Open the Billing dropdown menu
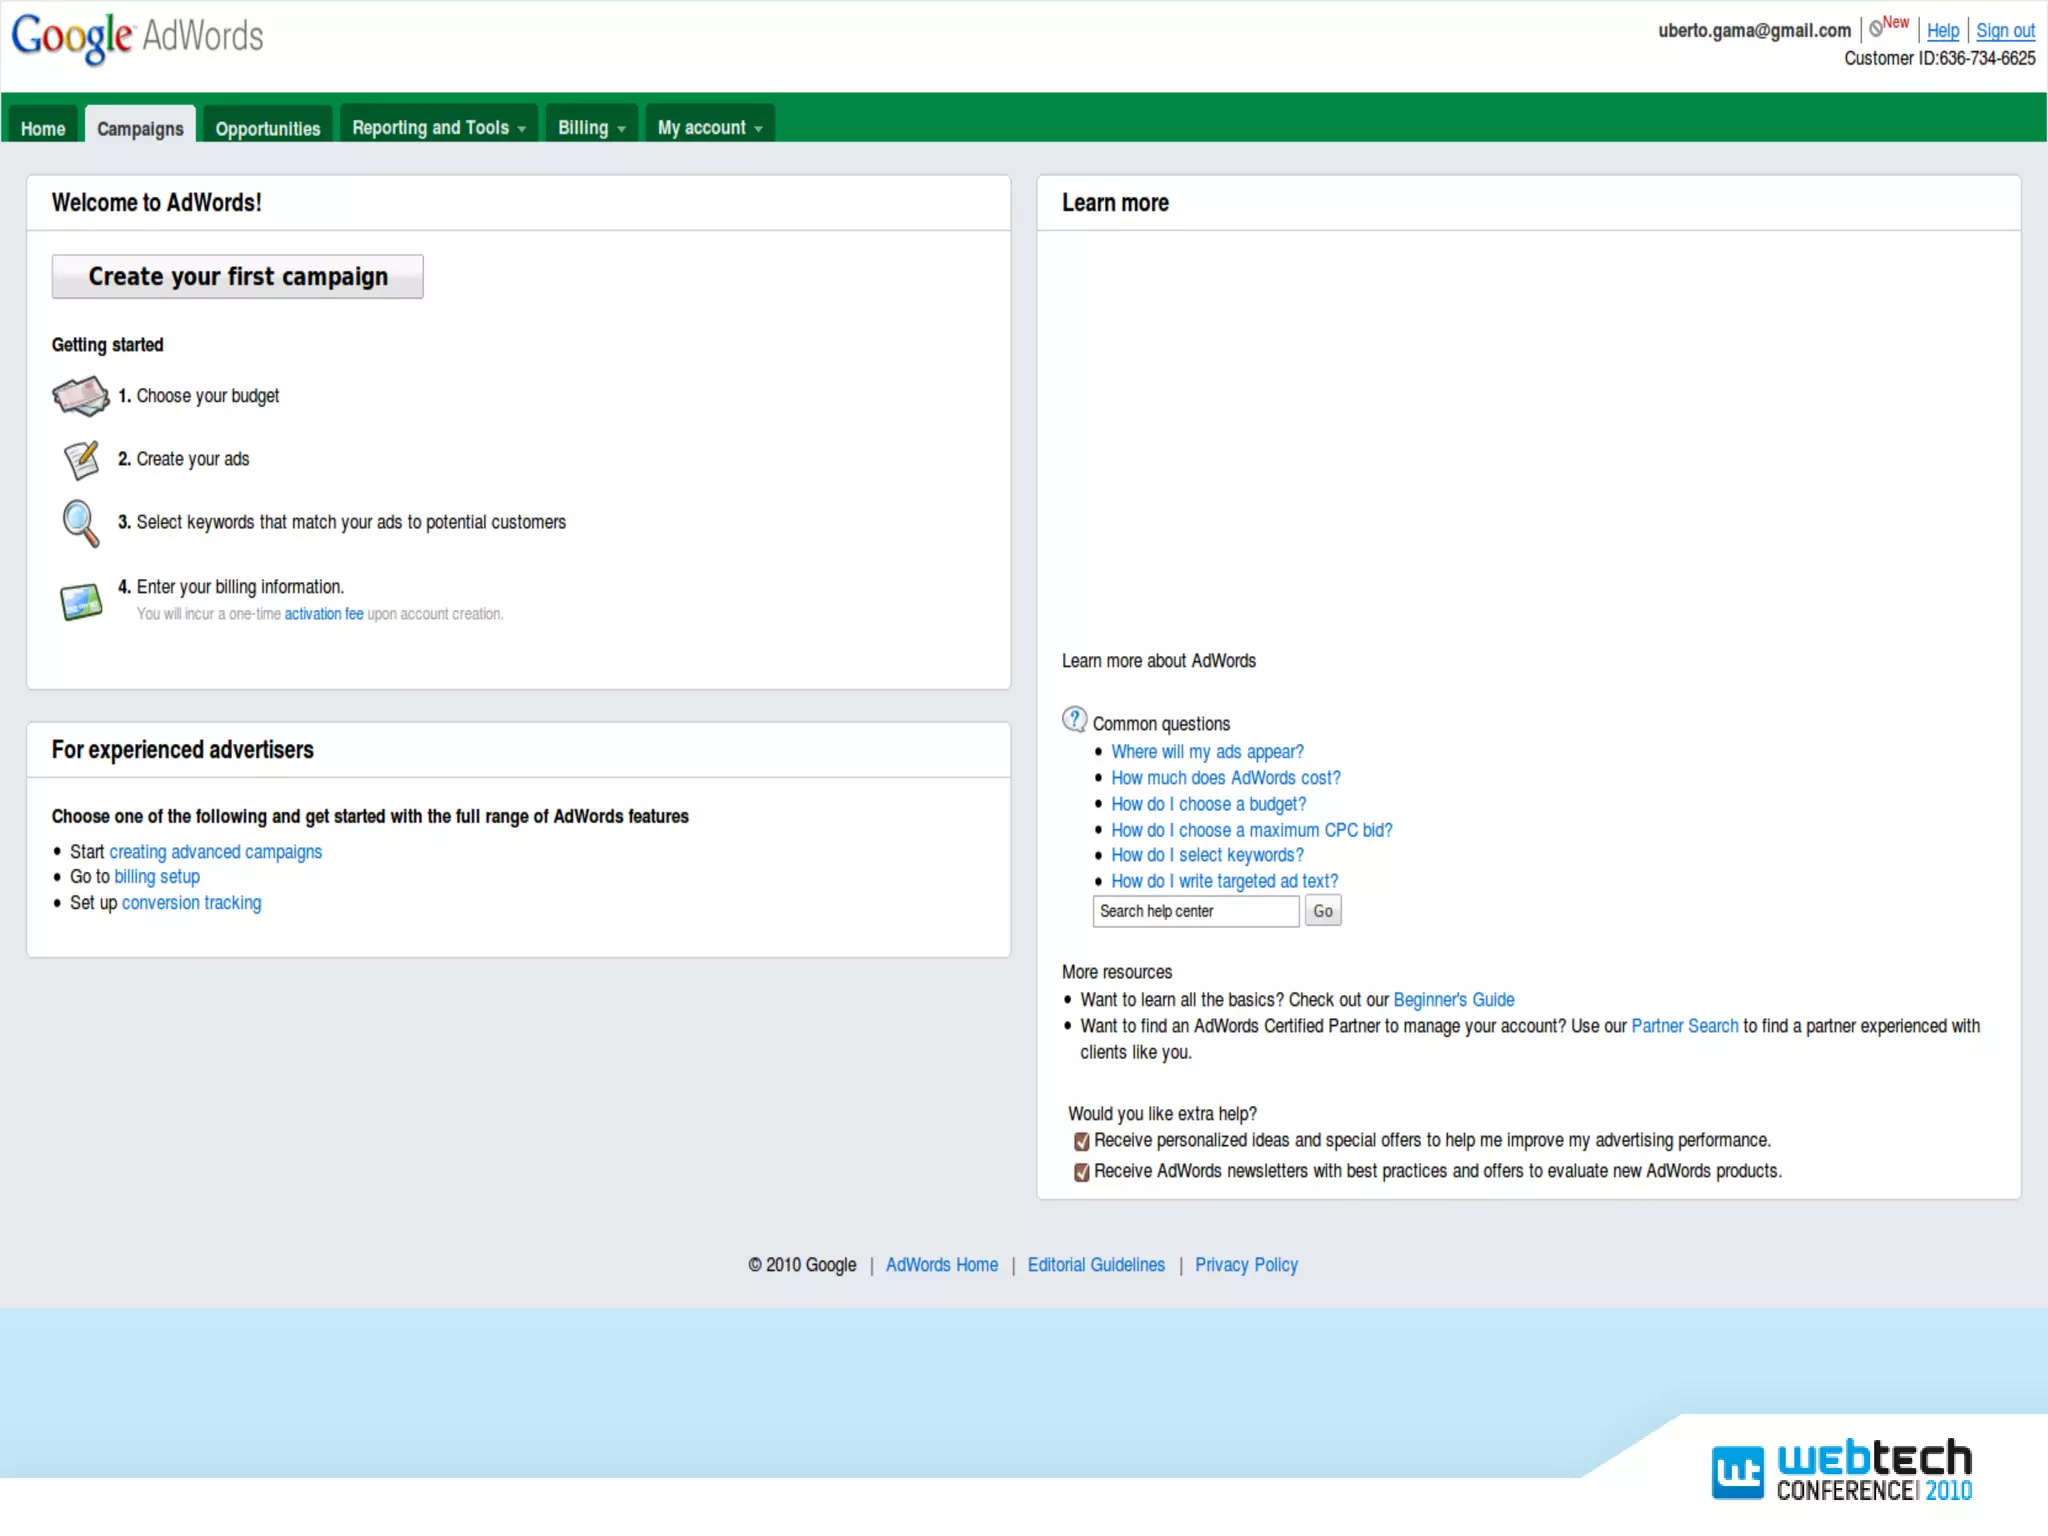 point(591,128)
